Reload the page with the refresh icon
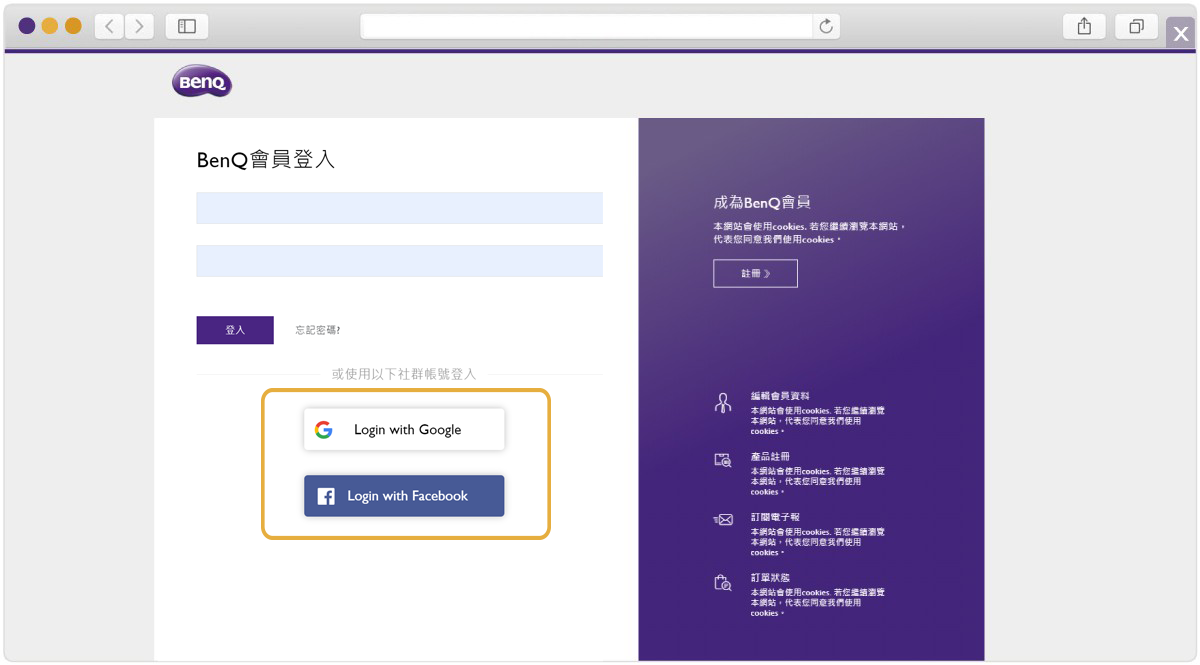1200x665 pixels. point(826,27)
